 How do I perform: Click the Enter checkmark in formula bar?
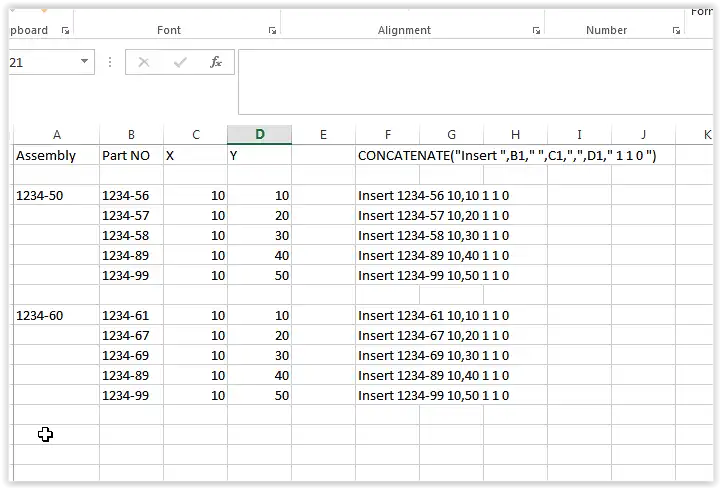pos(180,62)
